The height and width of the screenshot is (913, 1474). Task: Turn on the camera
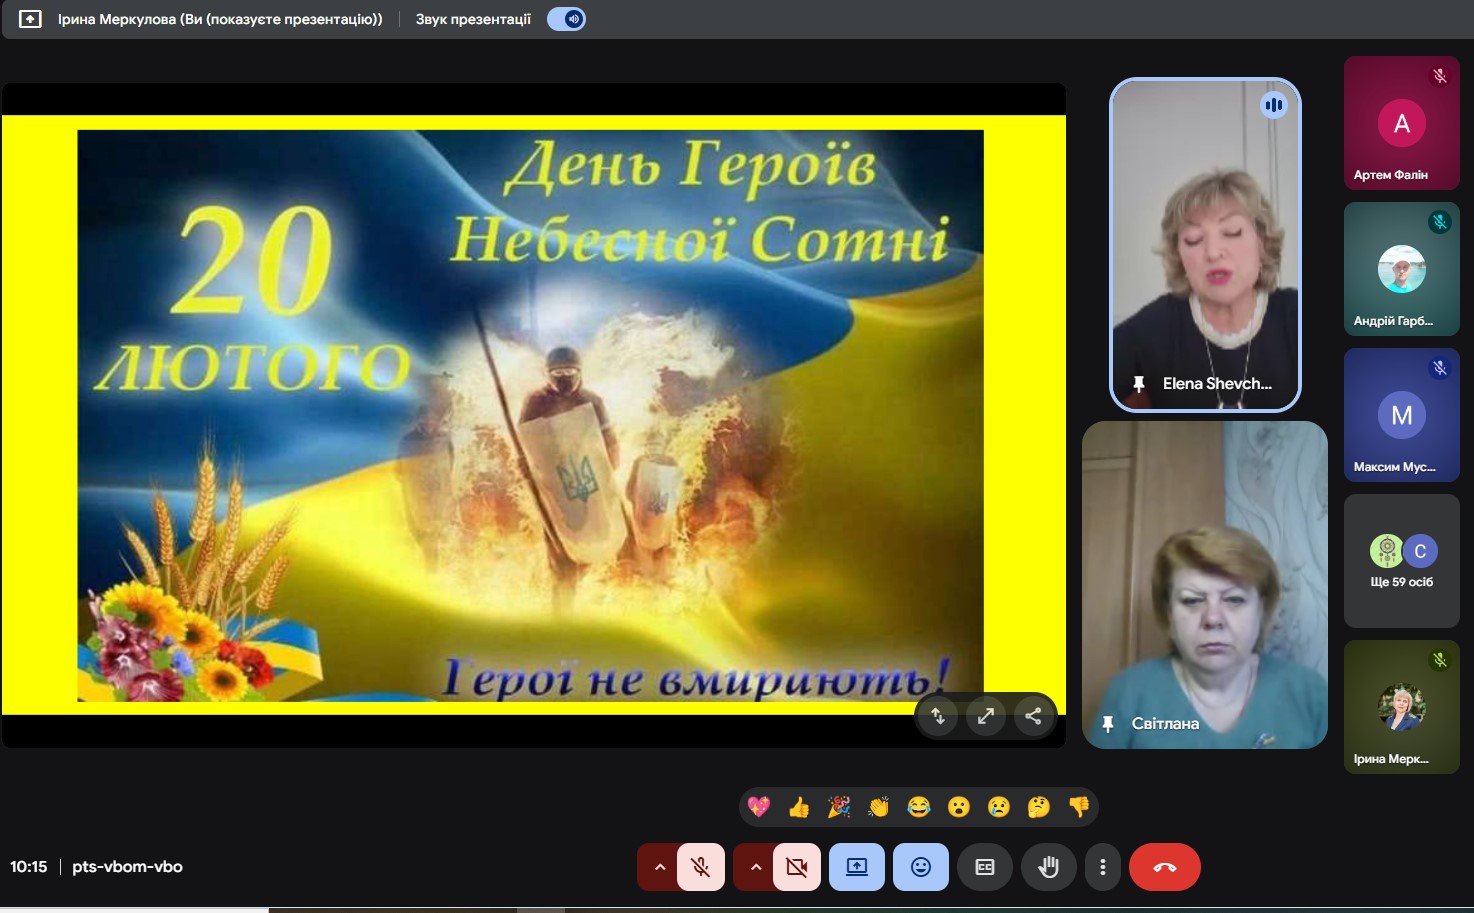pos(796,867)
